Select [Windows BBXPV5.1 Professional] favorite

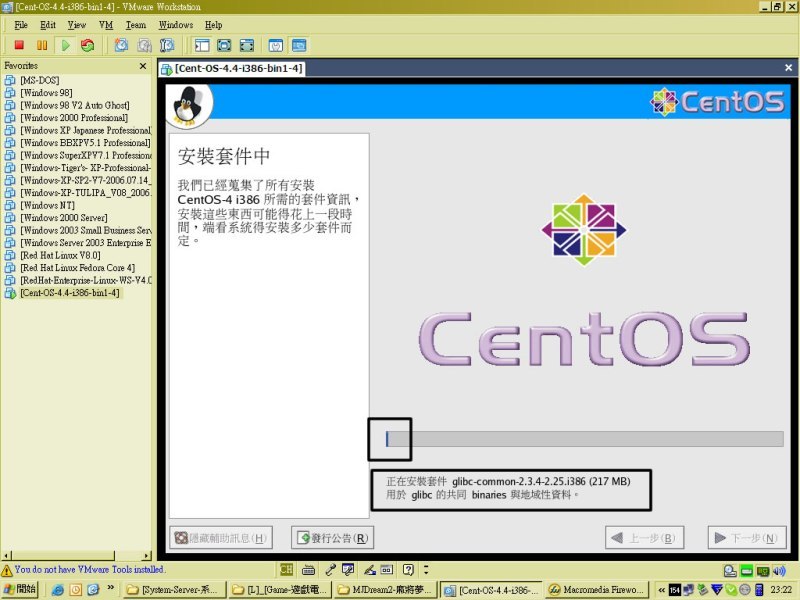coord(85,143)
